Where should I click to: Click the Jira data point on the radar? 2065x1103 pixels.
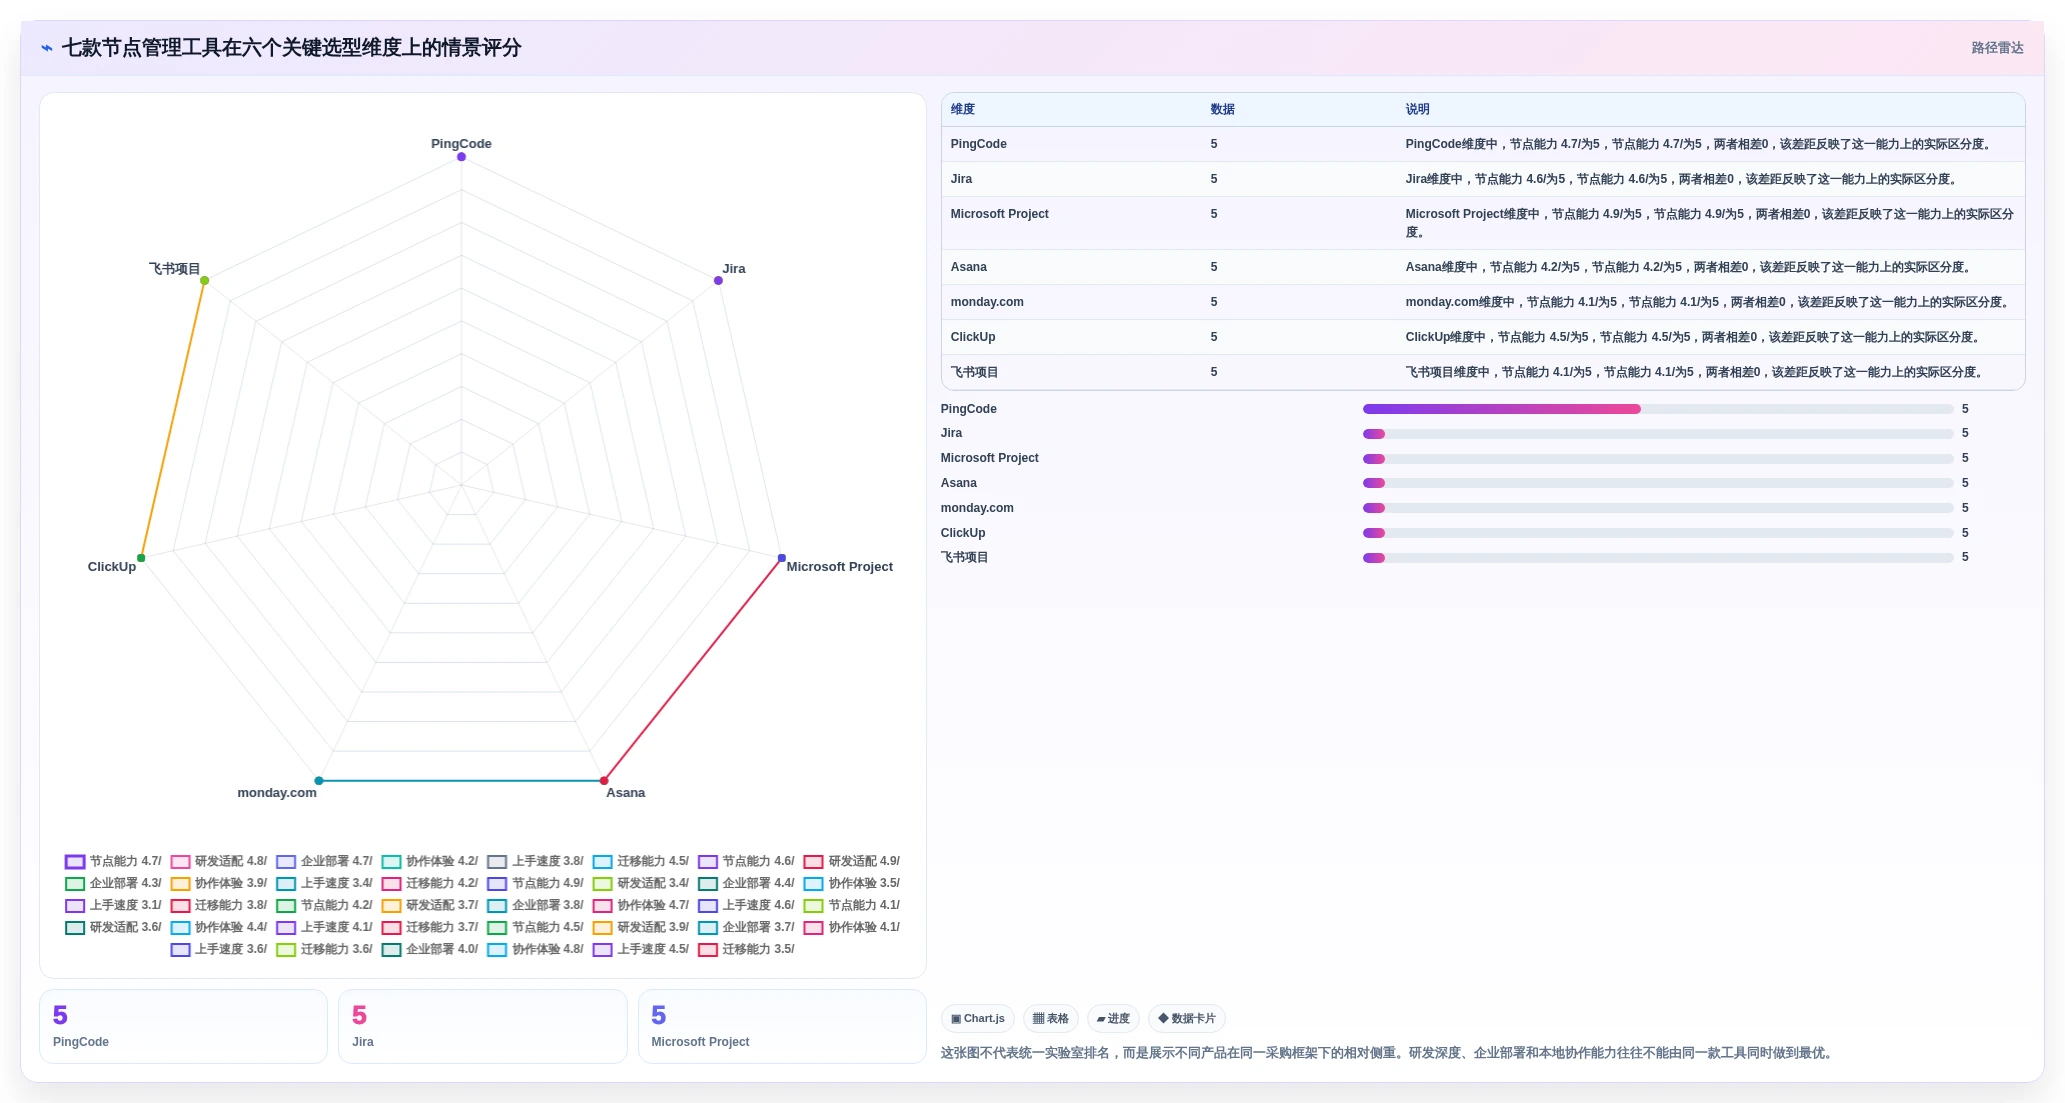pyautogui.click(x=718, y=281)
